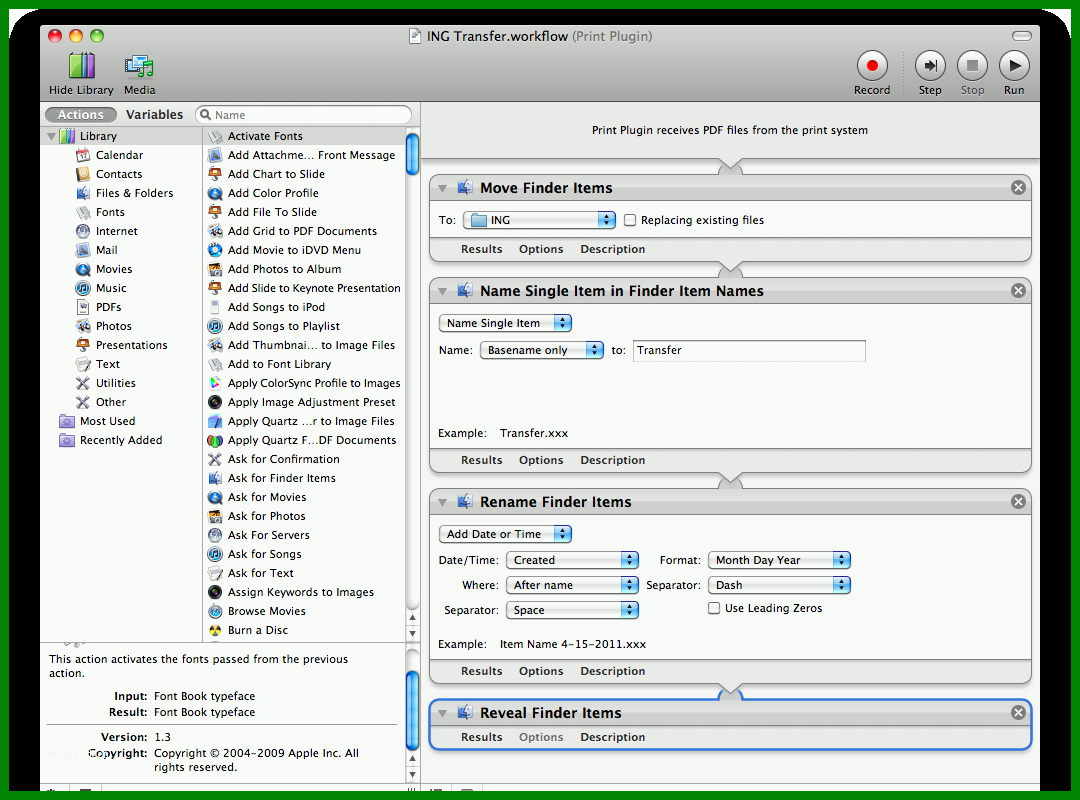
Task: Switch to the Variables tab
Action: (x=154, y=115)
